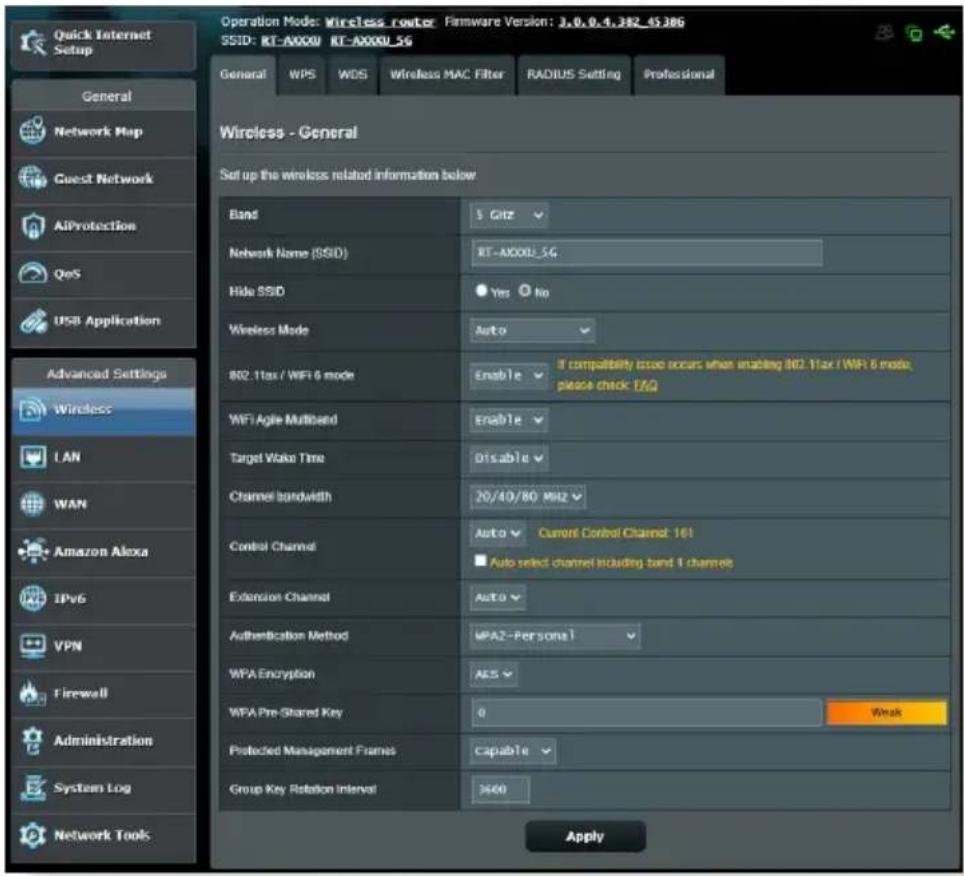Click the USB Application icon
The height and width of the screenshot is (876, 964).
(x=33, y=320)
